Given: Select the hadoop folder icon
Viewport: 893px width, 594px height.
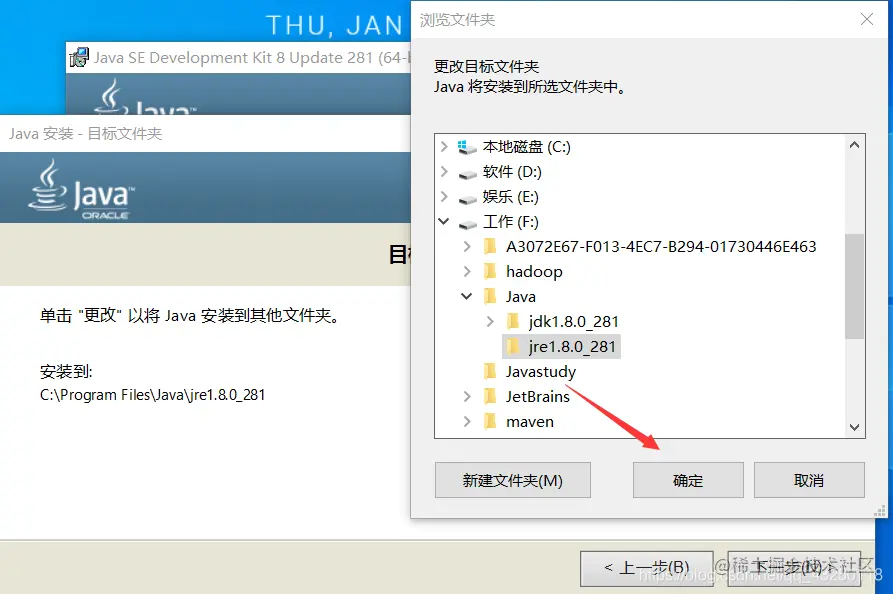Looking at the screenshot, I should click(490, 271).
